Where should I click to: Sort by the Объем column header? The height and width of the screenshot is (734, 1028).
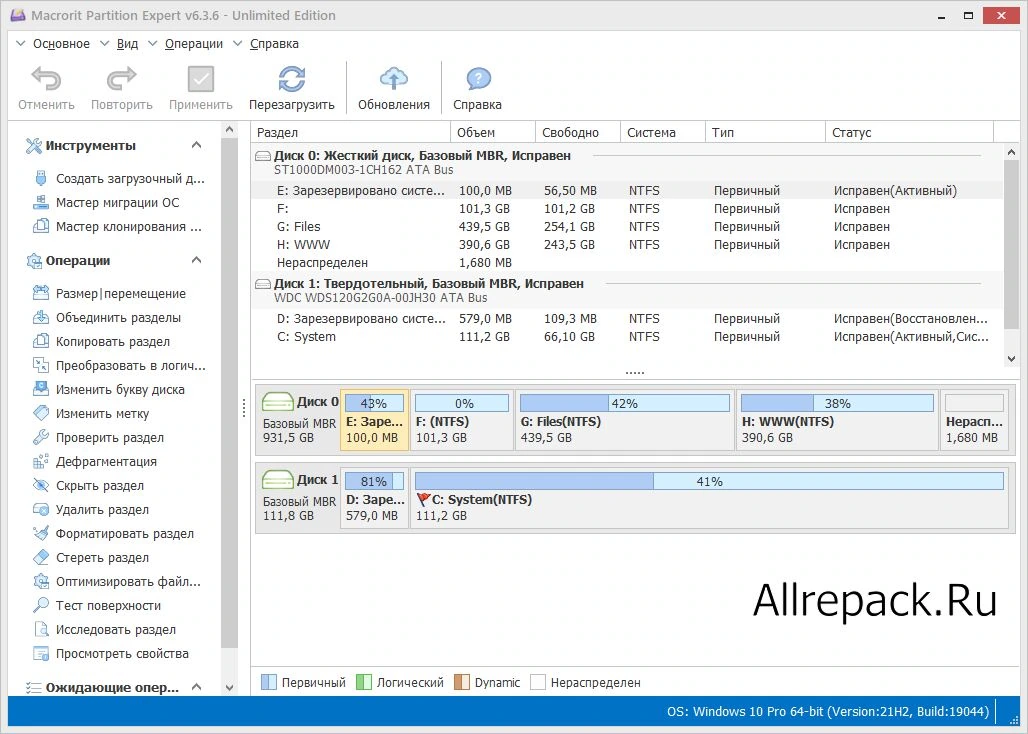tap(493, 132)
